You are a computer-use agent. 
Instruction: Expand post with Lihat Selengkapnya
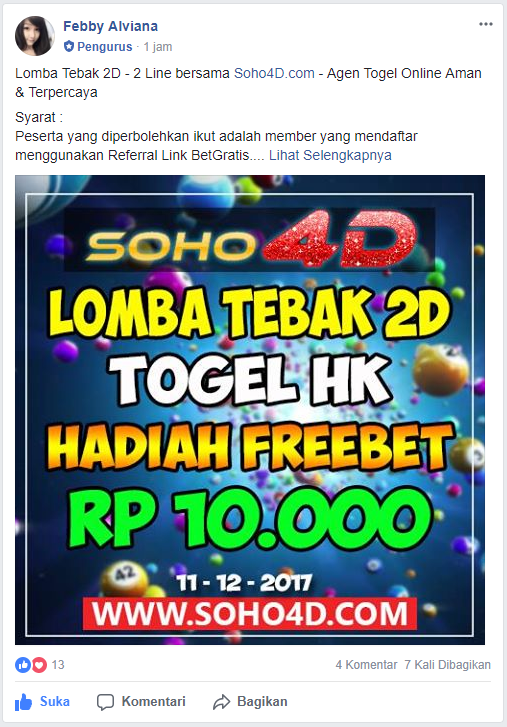330,155
